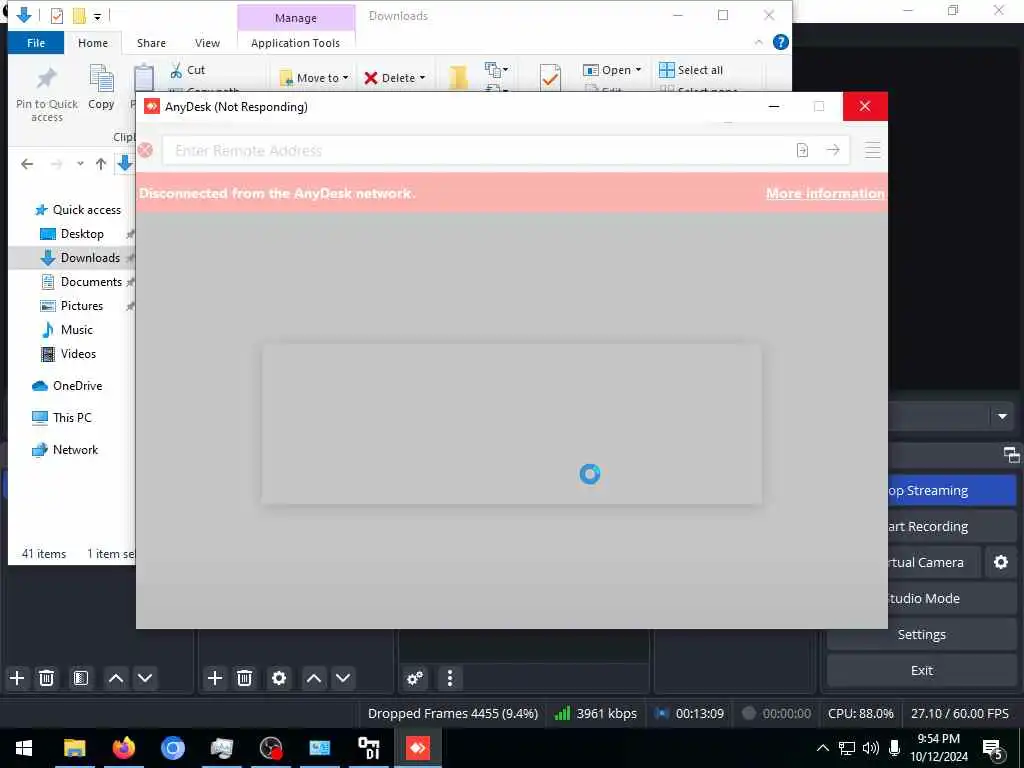Screen dimensions: 1024x768
Task: Click More information link in AnyDesk
Action: click(825, 193)
